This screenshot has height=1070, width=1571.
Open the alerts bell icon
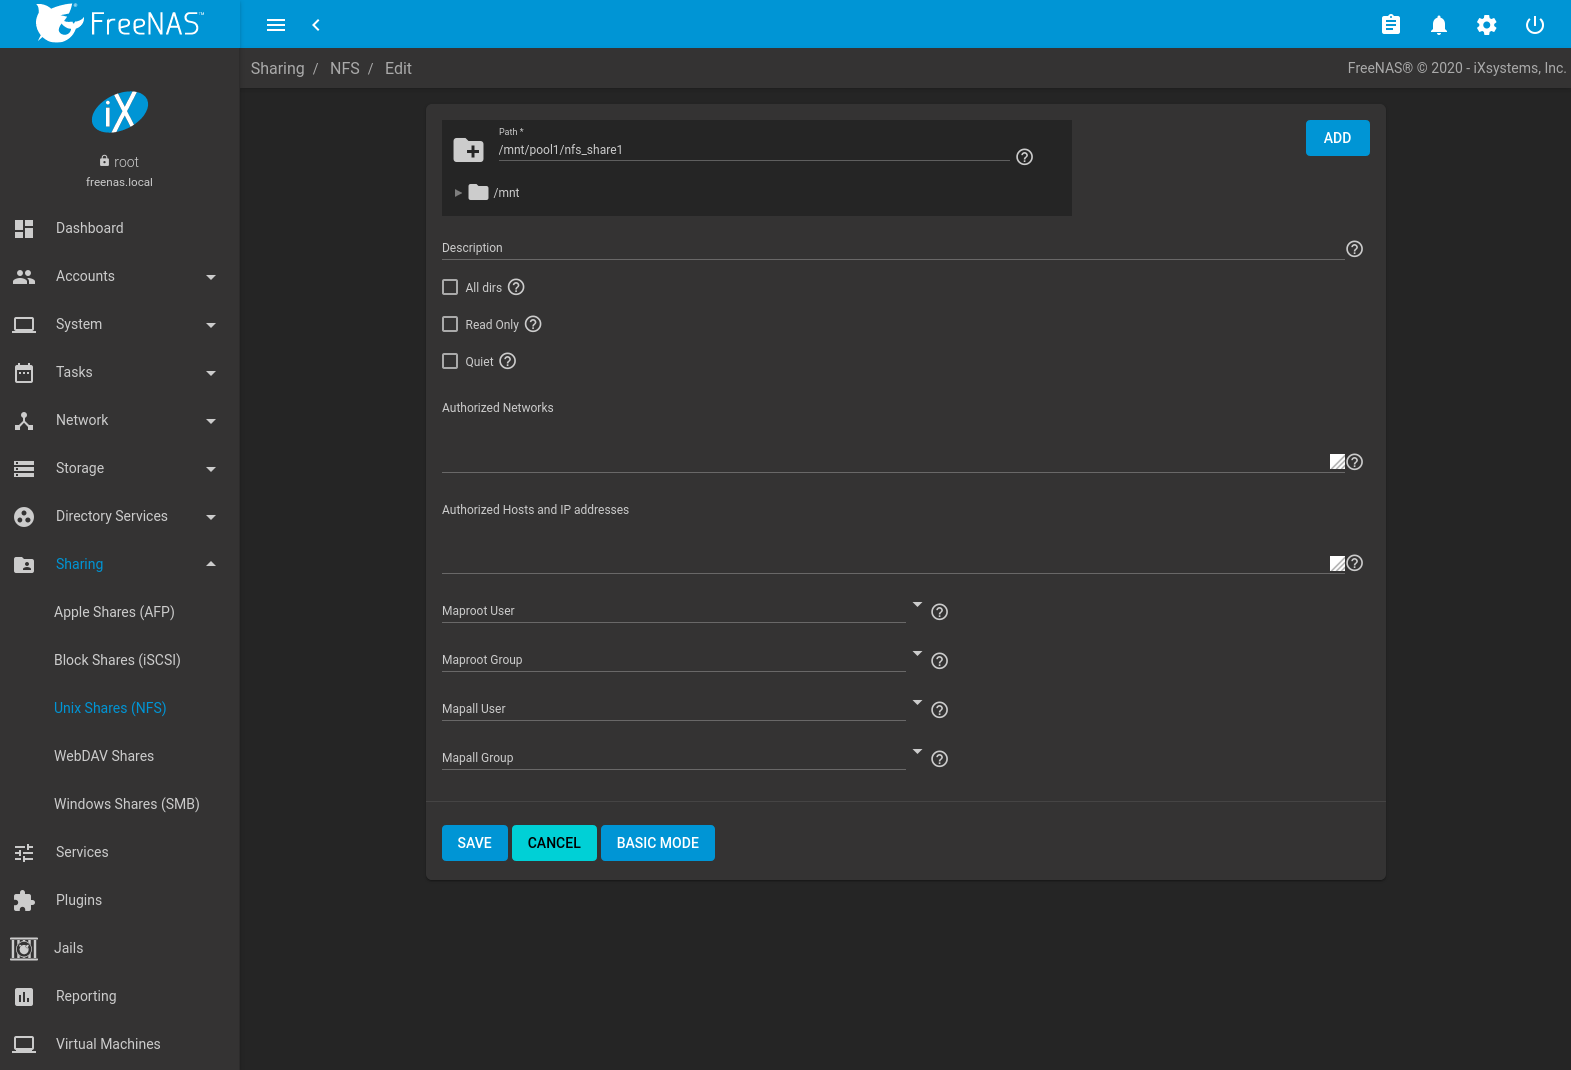coord(1438,25)
